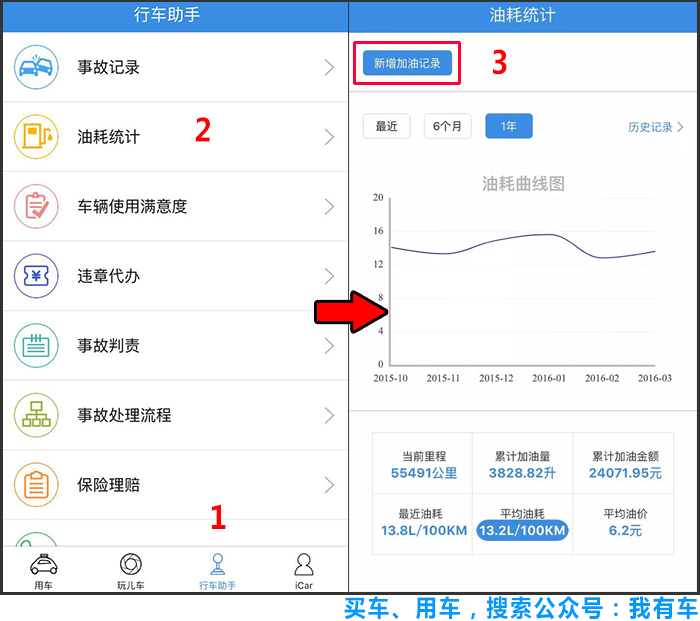
Task: Switch to the iCar profile tab
Action: [x=304, y=571]
